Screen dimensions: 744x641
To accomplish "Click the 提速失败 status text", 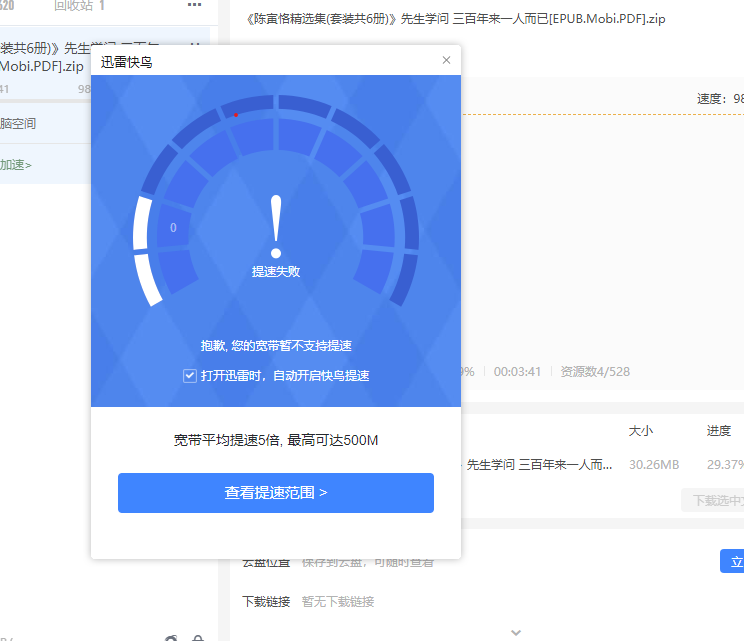I will [276, 271].
